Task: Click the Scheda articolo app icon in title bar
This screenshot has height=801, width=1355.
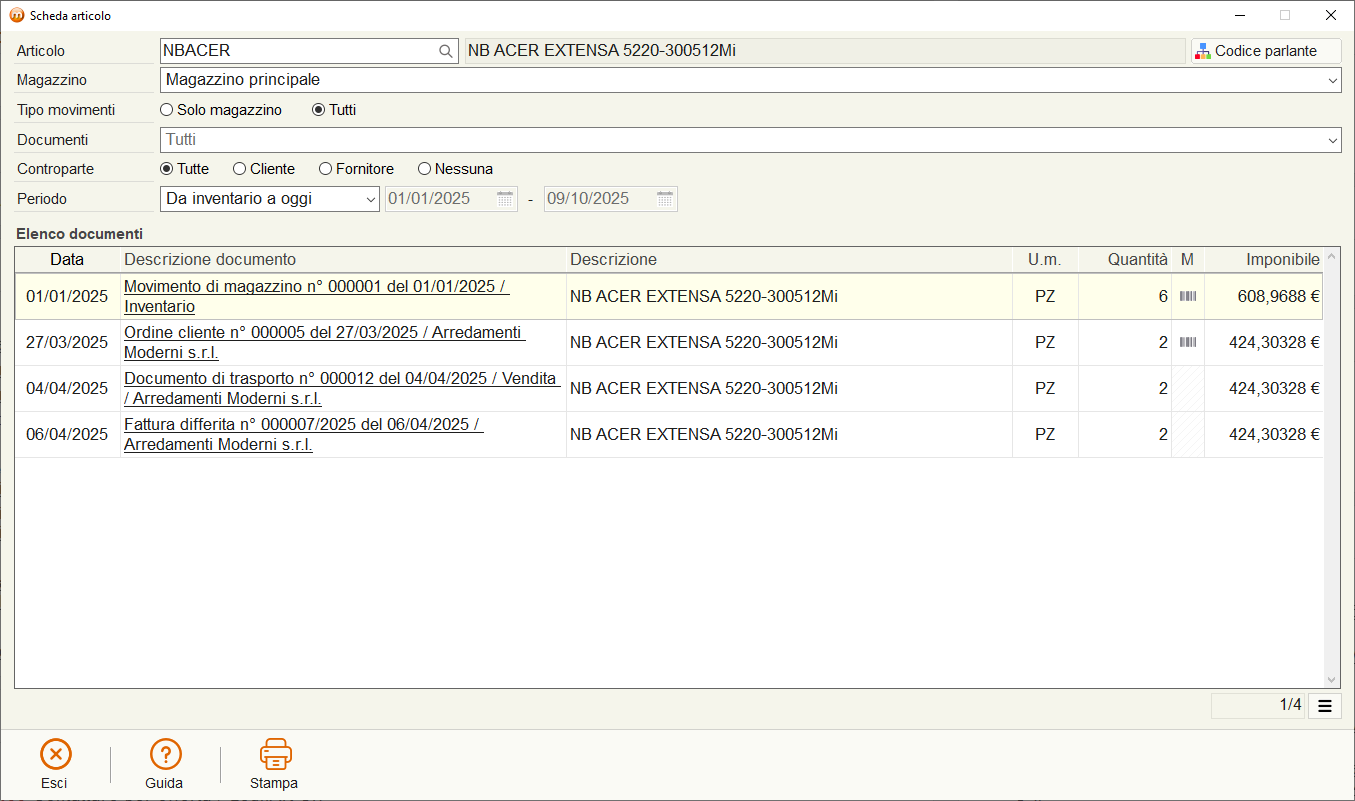Action: tap(17, 15)
